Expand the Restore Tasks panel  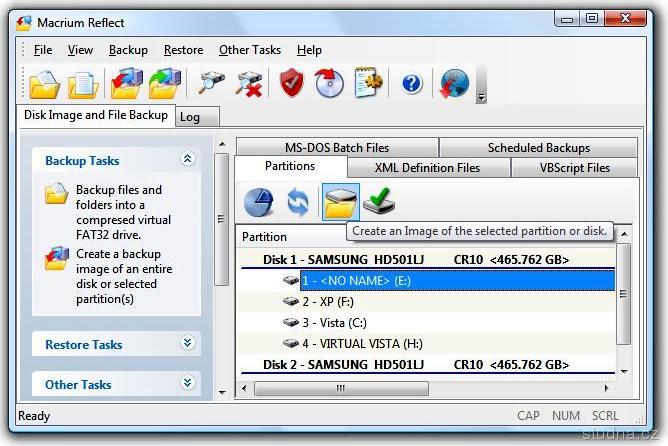pyautogui.click(x=187, y=343)
